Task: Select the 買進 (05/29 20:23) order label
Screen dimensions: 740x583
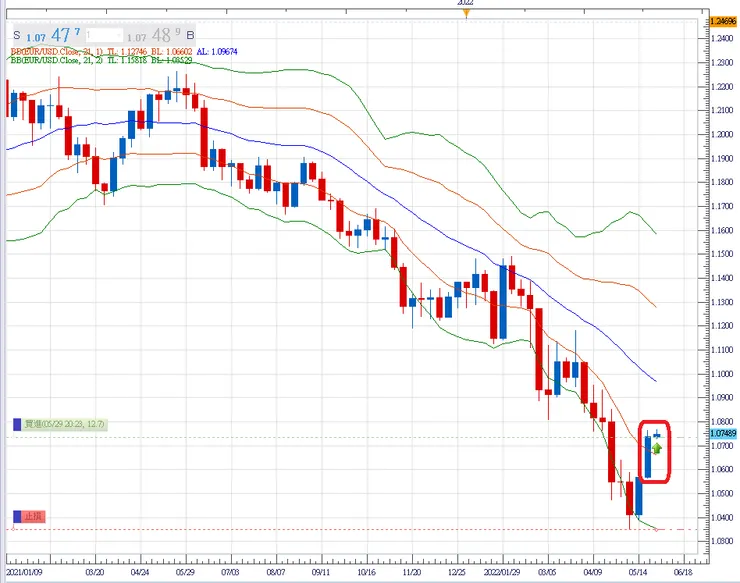Action: [65, 424]
